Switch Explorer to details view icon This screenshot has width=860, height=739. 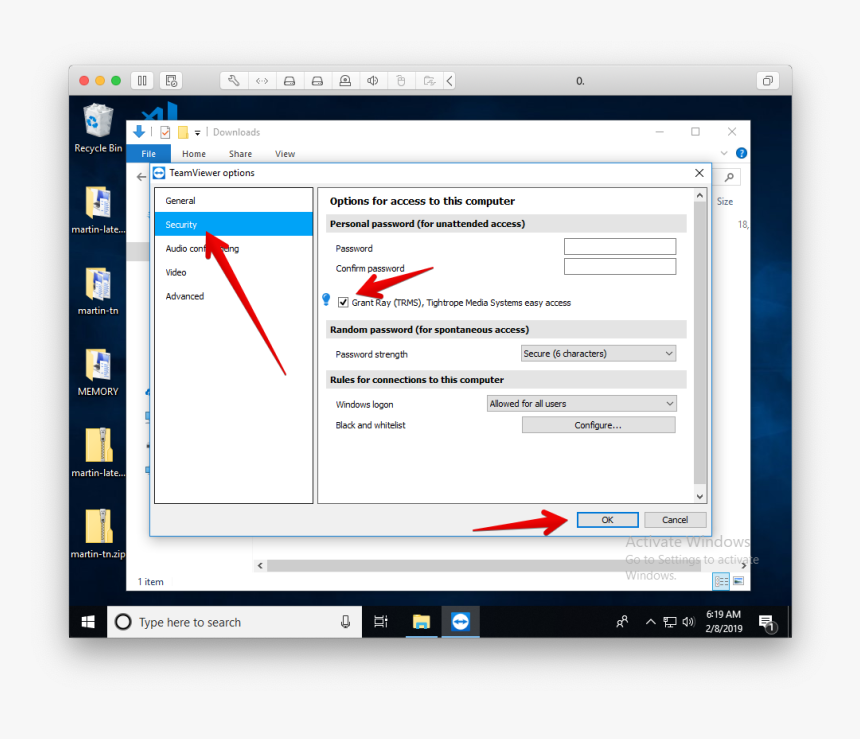click(x=721, y=580)
